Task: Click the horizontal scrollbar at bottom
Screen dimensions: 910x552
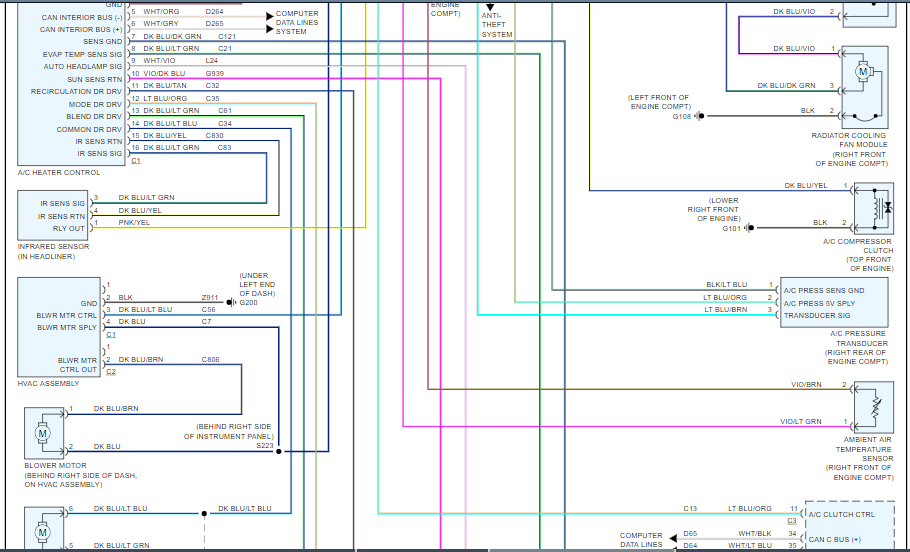Action: pyautogui.click(x=455, y=550)
